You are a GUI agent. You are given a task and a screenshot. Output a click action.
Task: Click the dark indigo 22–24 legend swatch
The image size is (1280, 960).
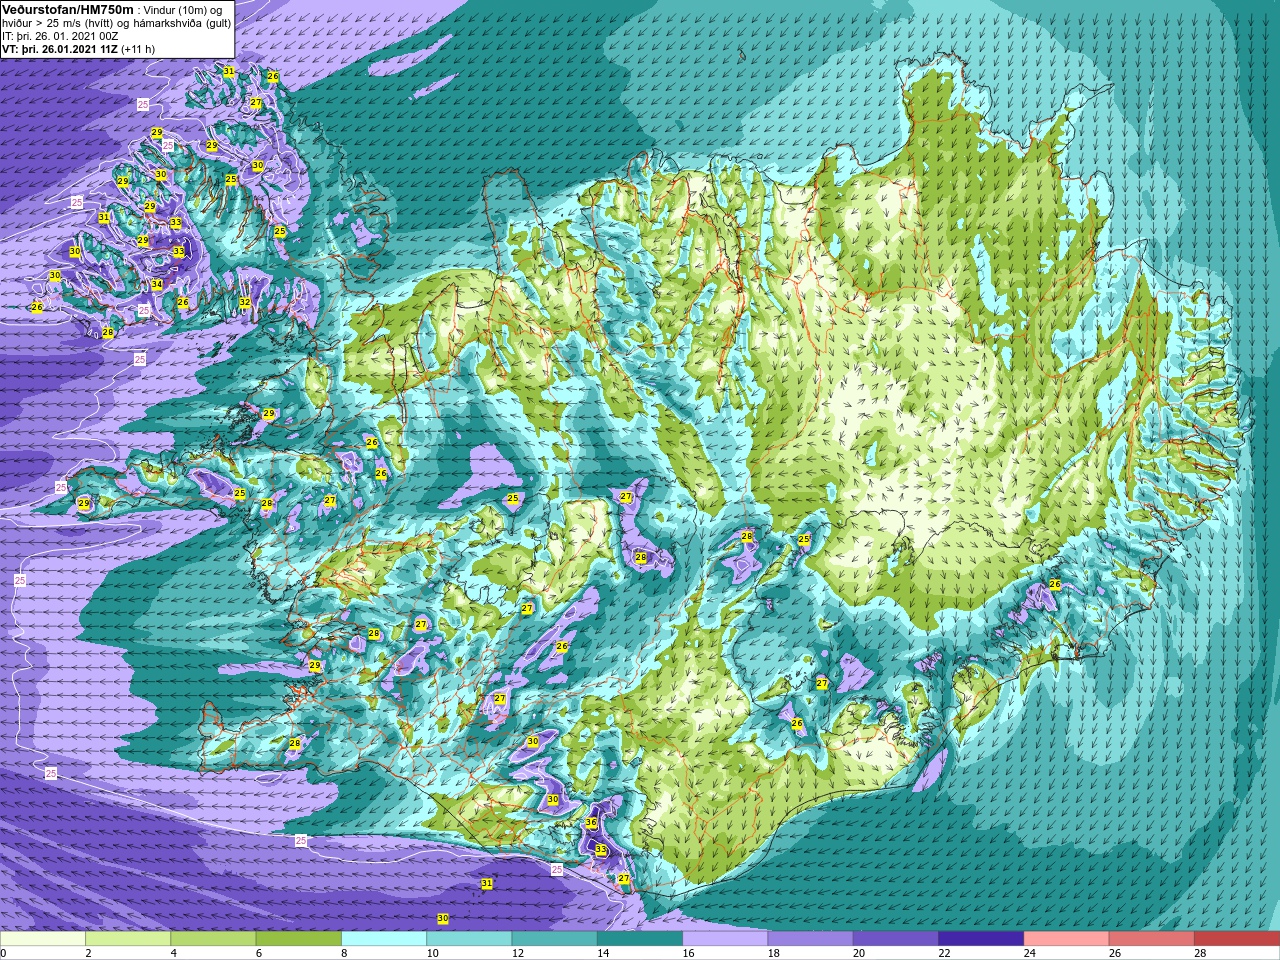(x=981, y=939)
